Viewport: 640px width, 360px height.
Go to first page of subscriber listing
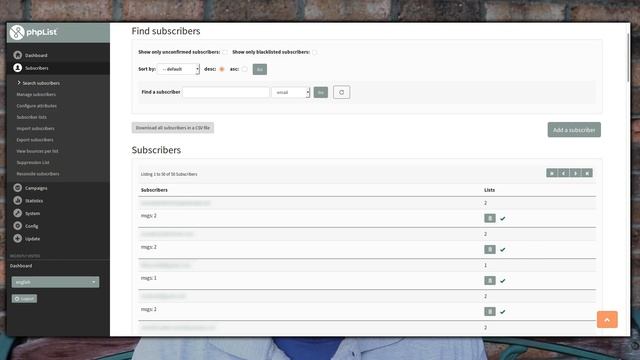point(551,173)
